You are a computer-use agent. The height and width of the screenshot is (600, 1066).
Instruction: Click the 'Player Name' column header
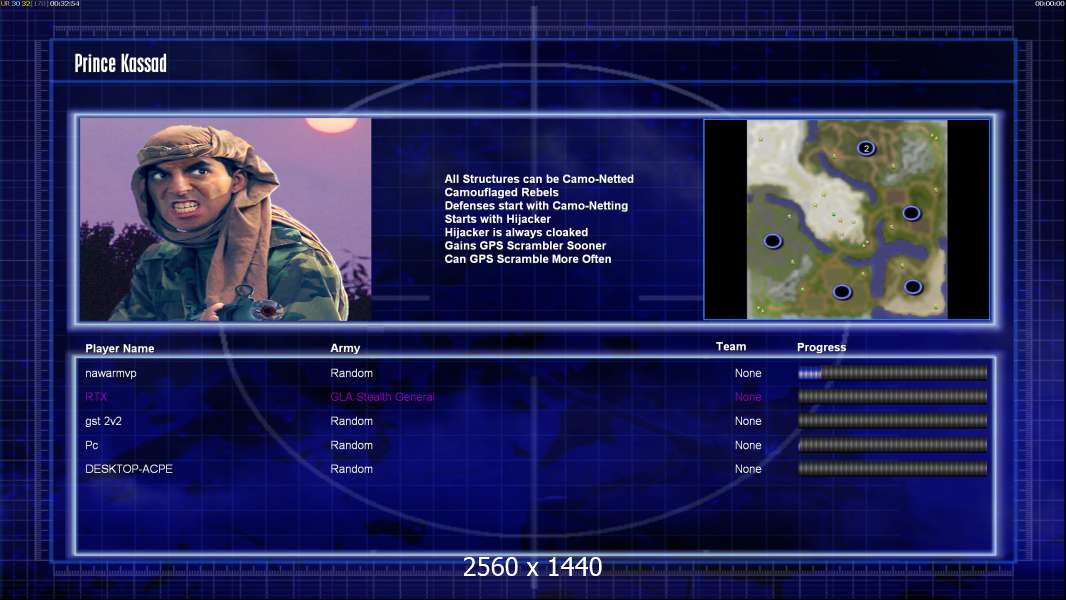coord(120,349)
